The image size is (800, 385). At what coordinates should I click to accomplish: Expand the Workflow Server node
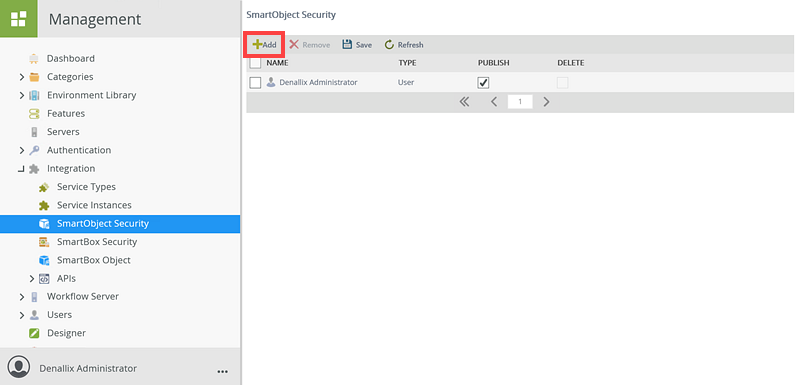point(21,297)
